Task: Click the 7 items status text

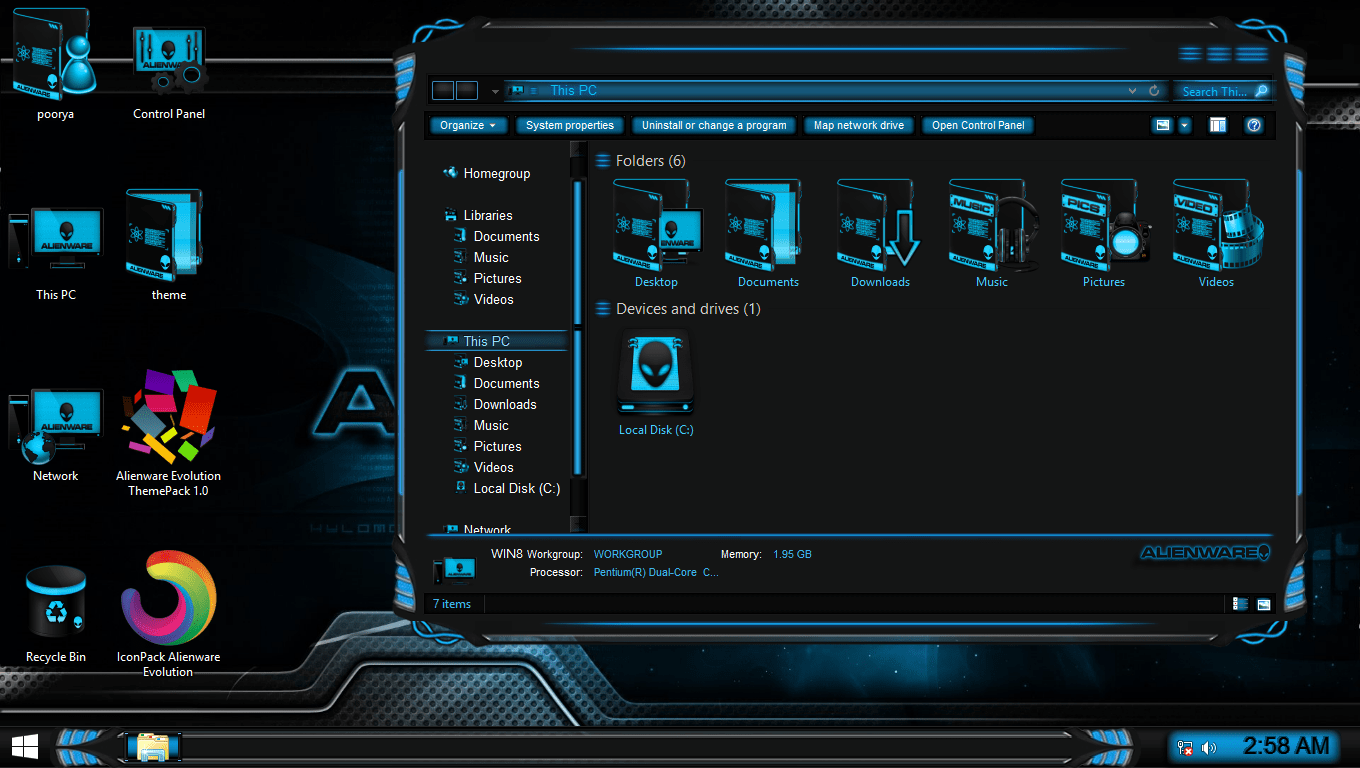Action: tap(452, 604)
